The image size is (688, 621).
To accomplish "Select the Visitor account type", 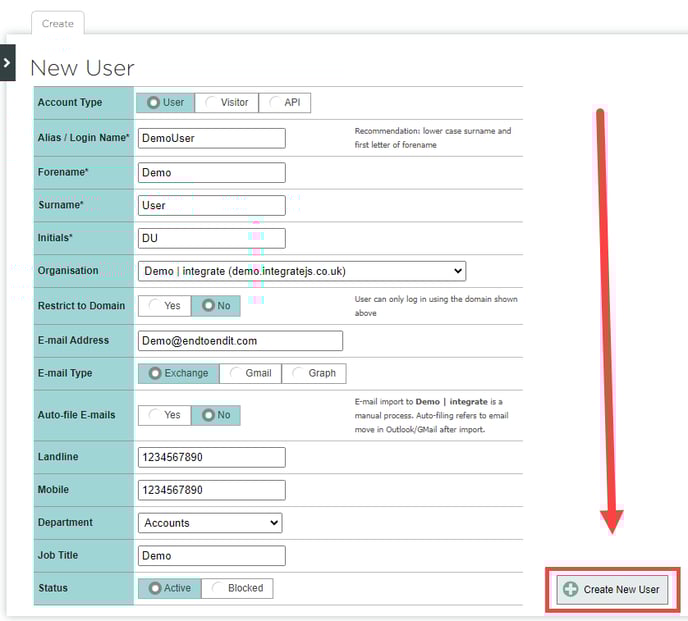I will click(x=226, y=103).
